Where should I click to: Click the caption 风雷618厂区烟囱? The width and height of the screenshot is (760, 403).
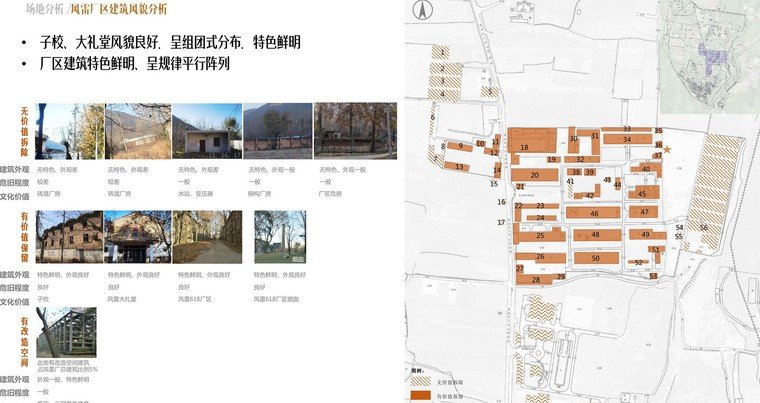[276, 299]
